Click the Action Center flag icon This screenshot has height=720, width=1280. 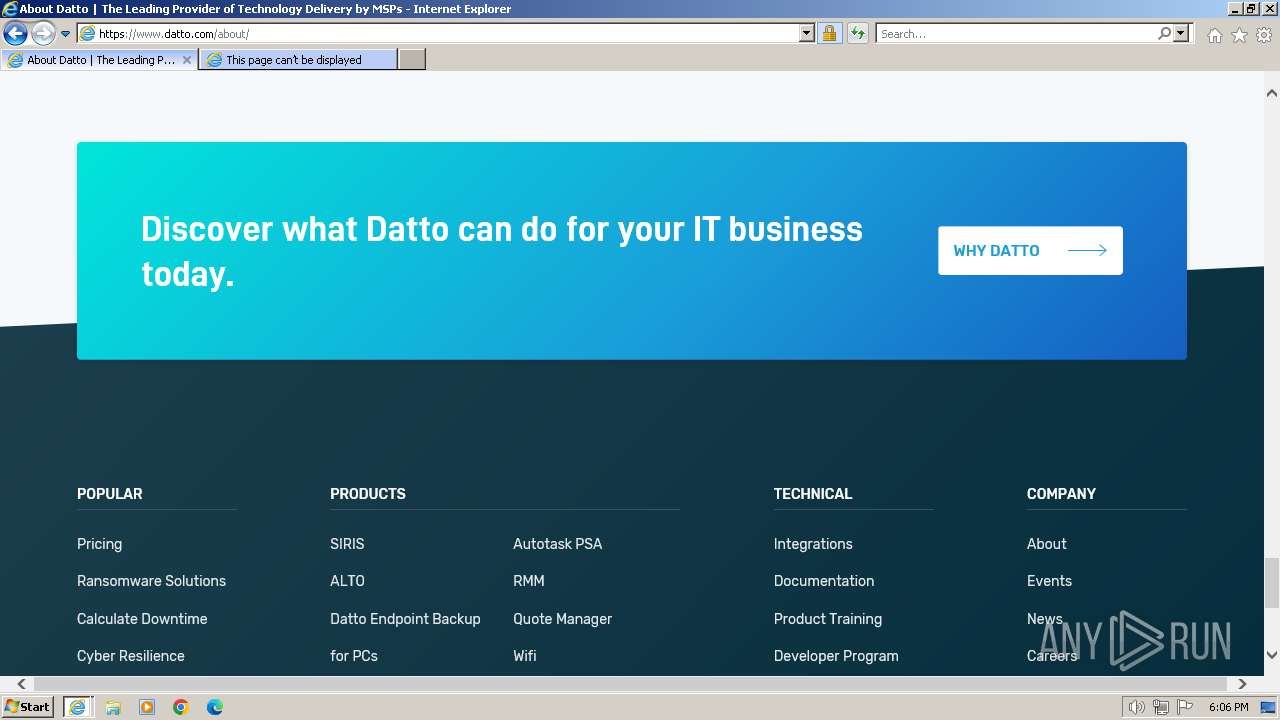1185,707
